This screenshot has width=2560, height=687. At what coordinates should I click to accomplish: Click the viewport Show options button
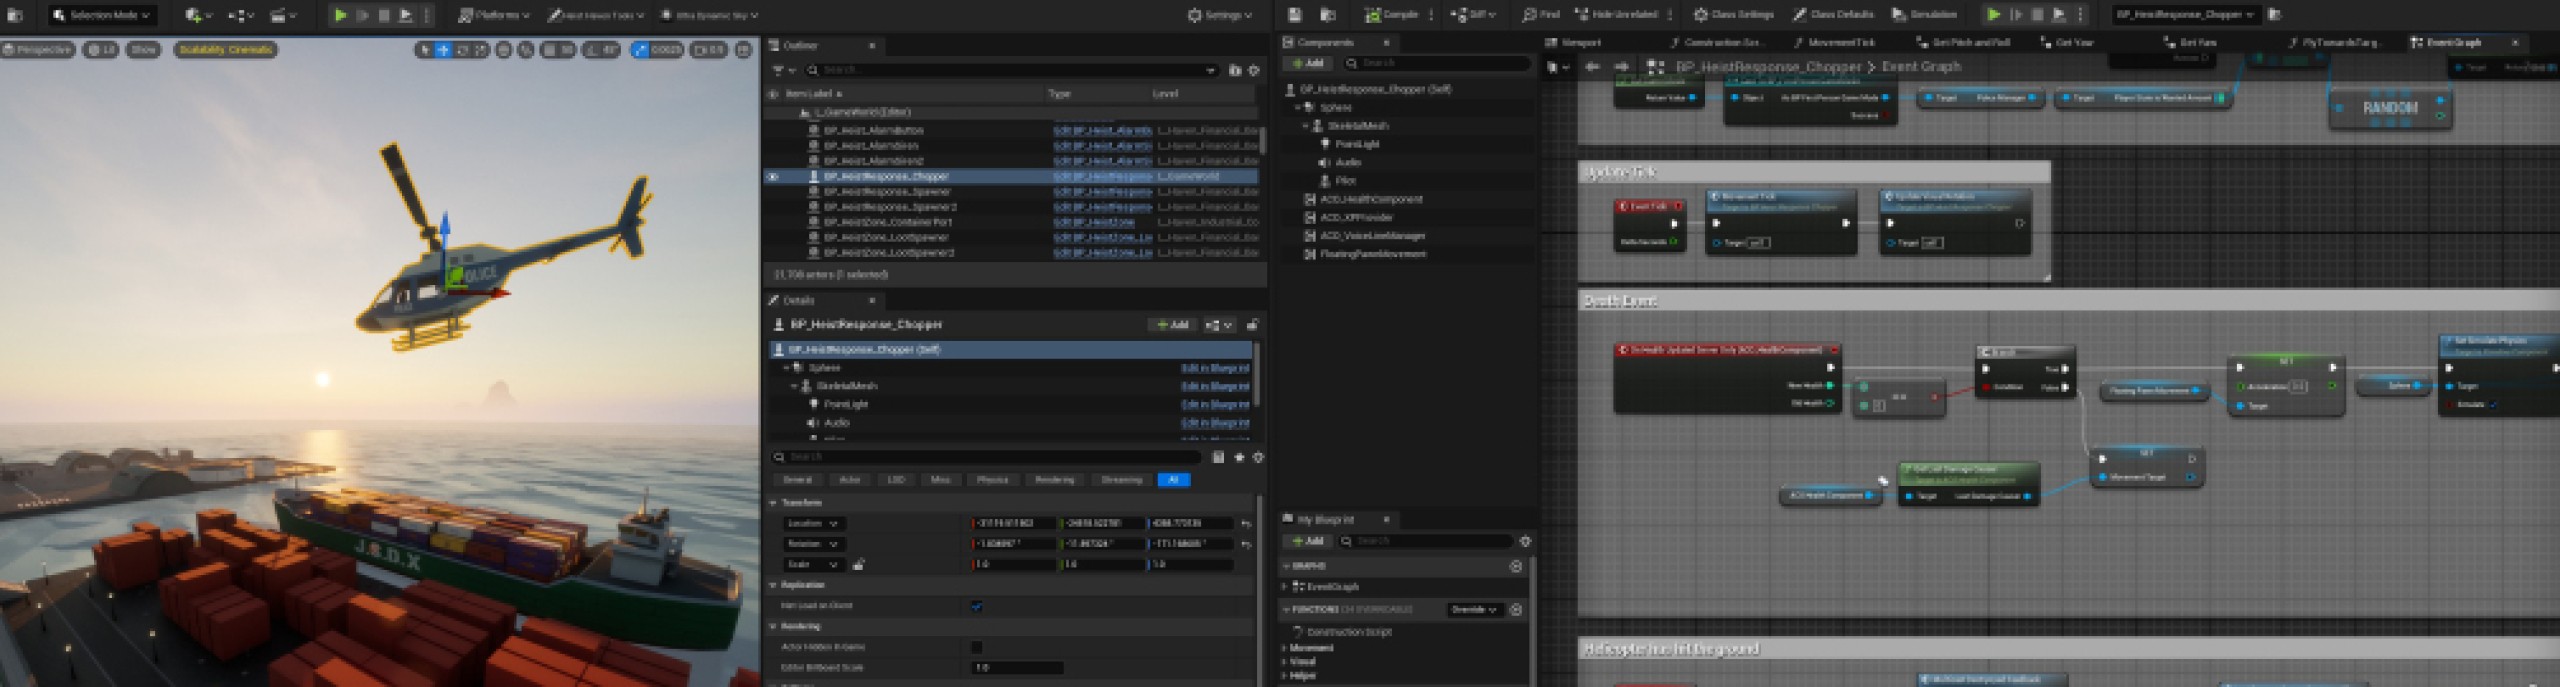pos(144,49)
